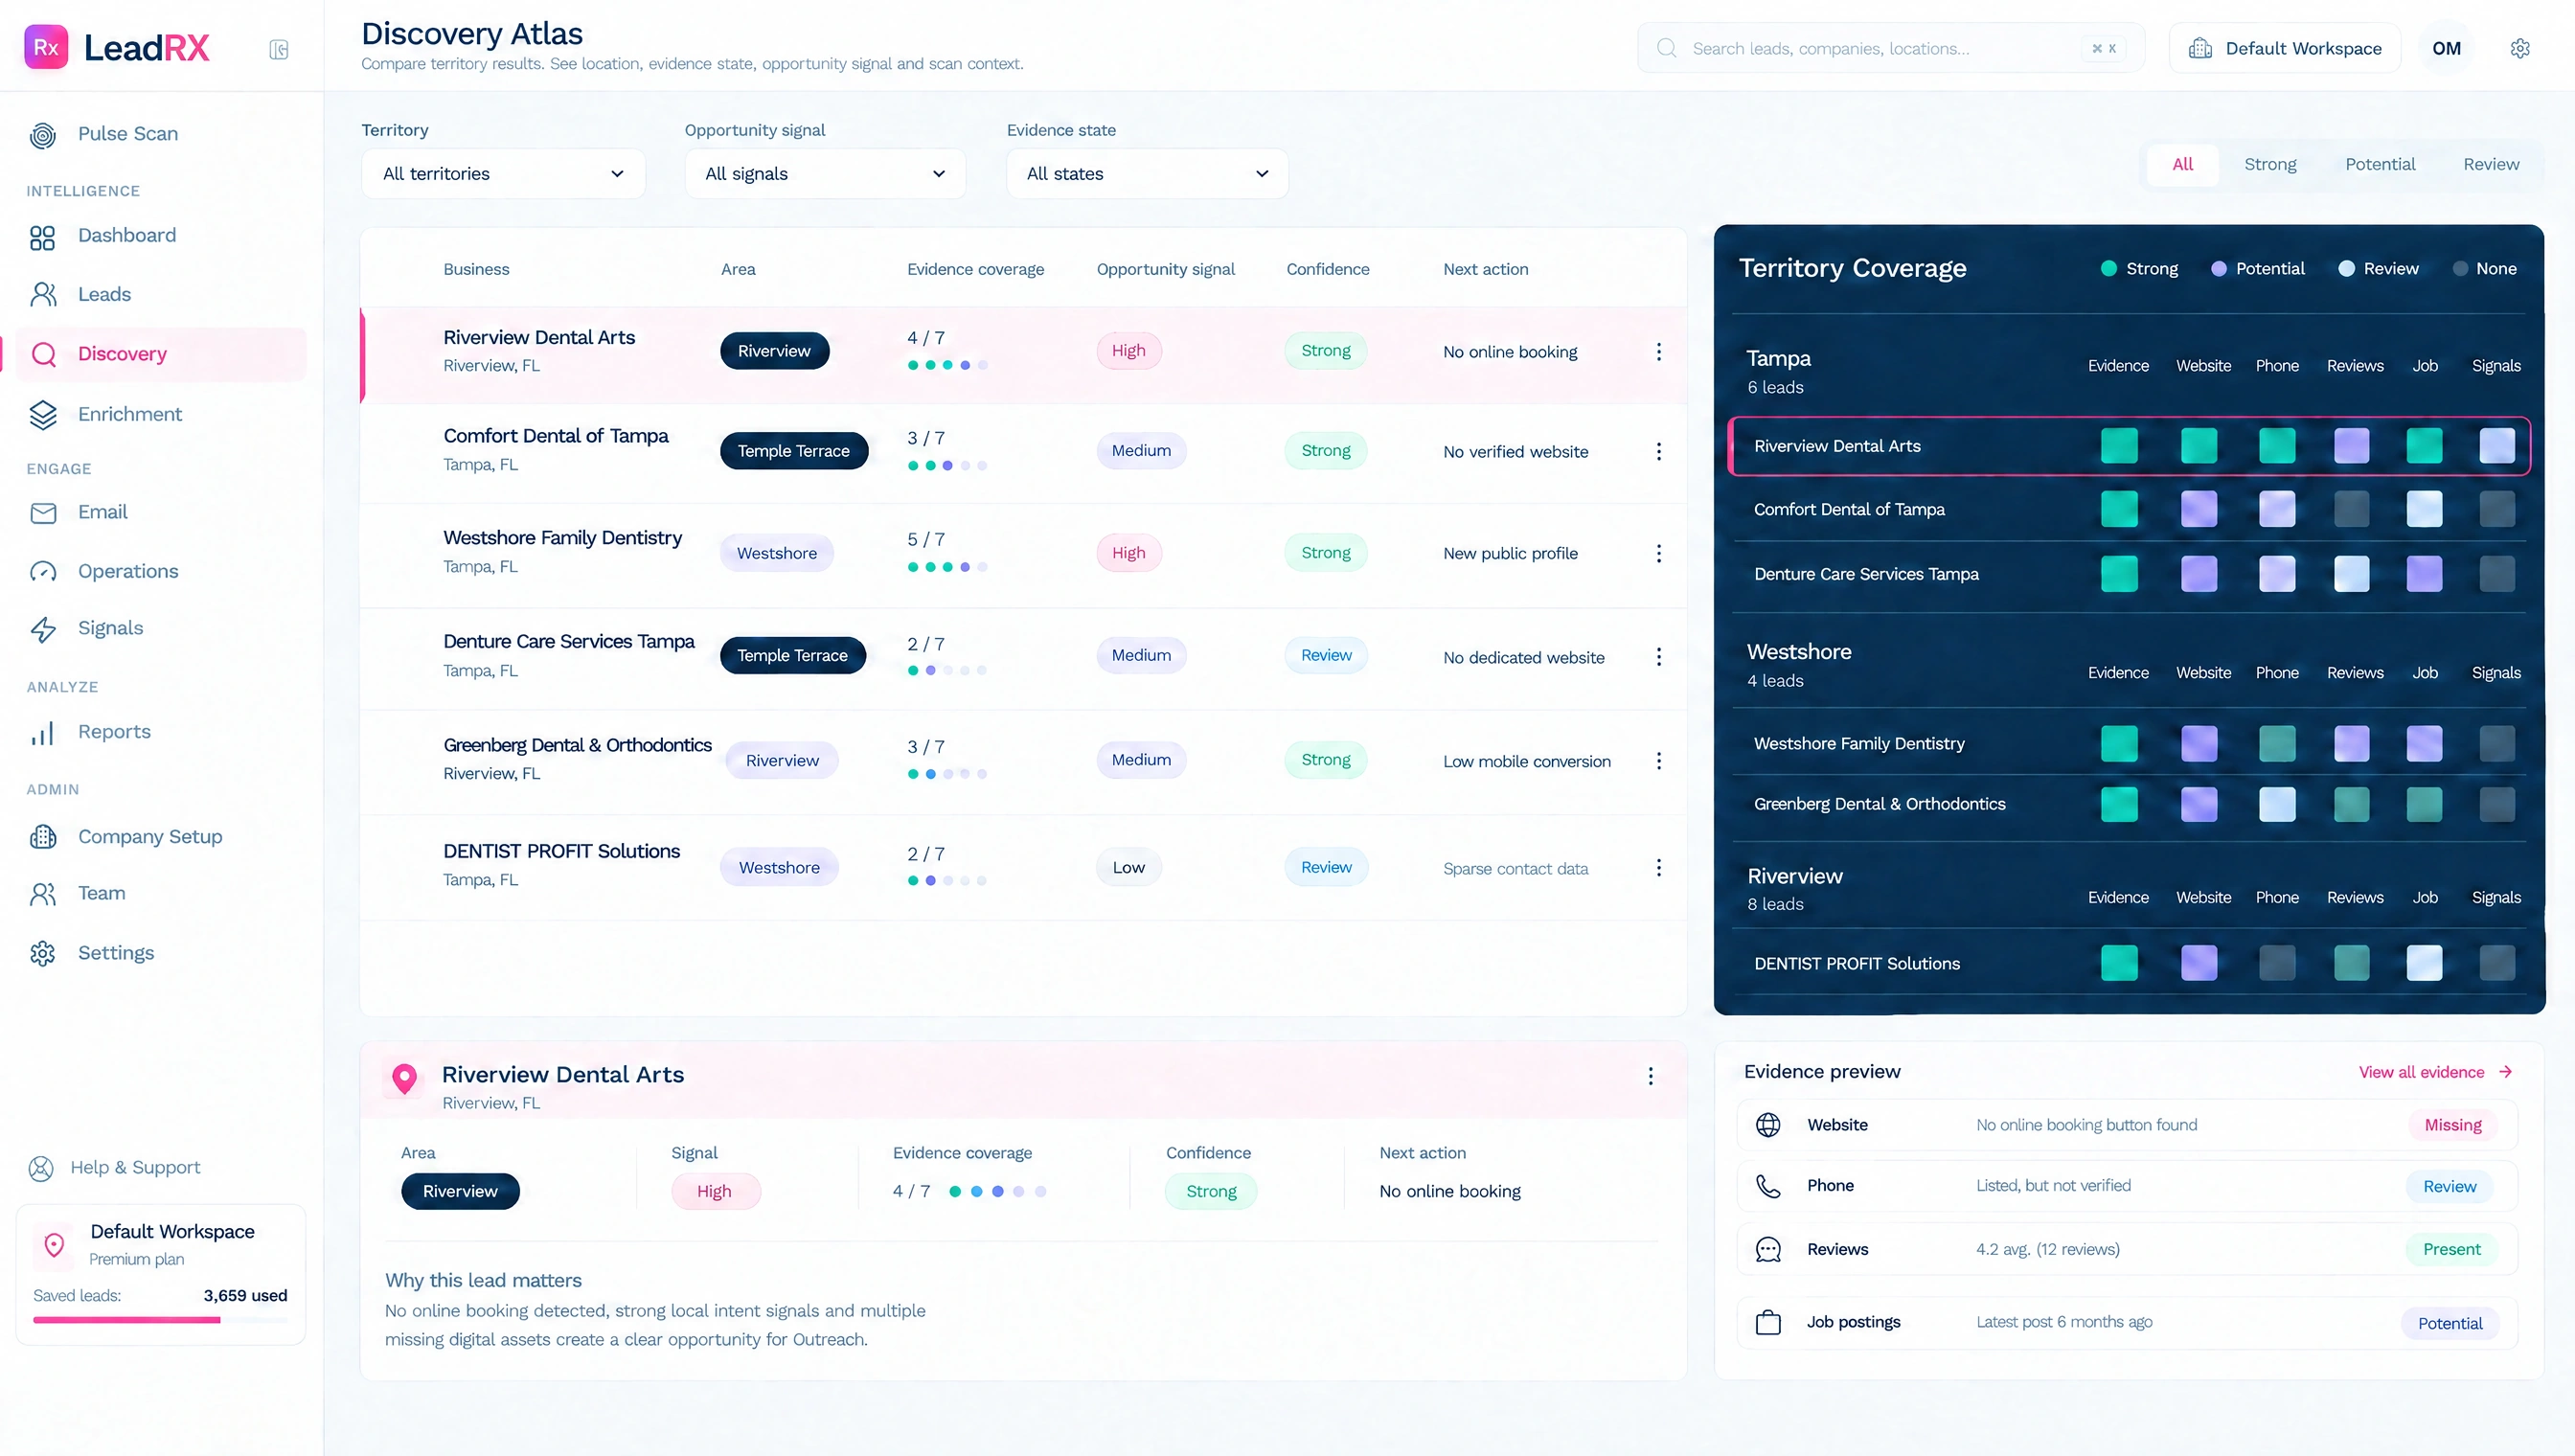This screenshot has width=2575, height=1456.
Task: Open the Opportunity signal dropdown
Action: pyautogui.click(x=825, y=174)
